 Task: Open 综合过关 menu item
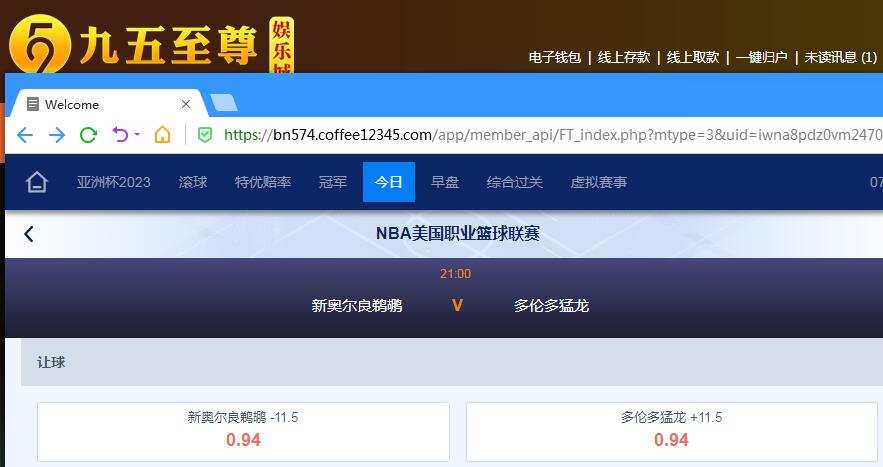515,182
